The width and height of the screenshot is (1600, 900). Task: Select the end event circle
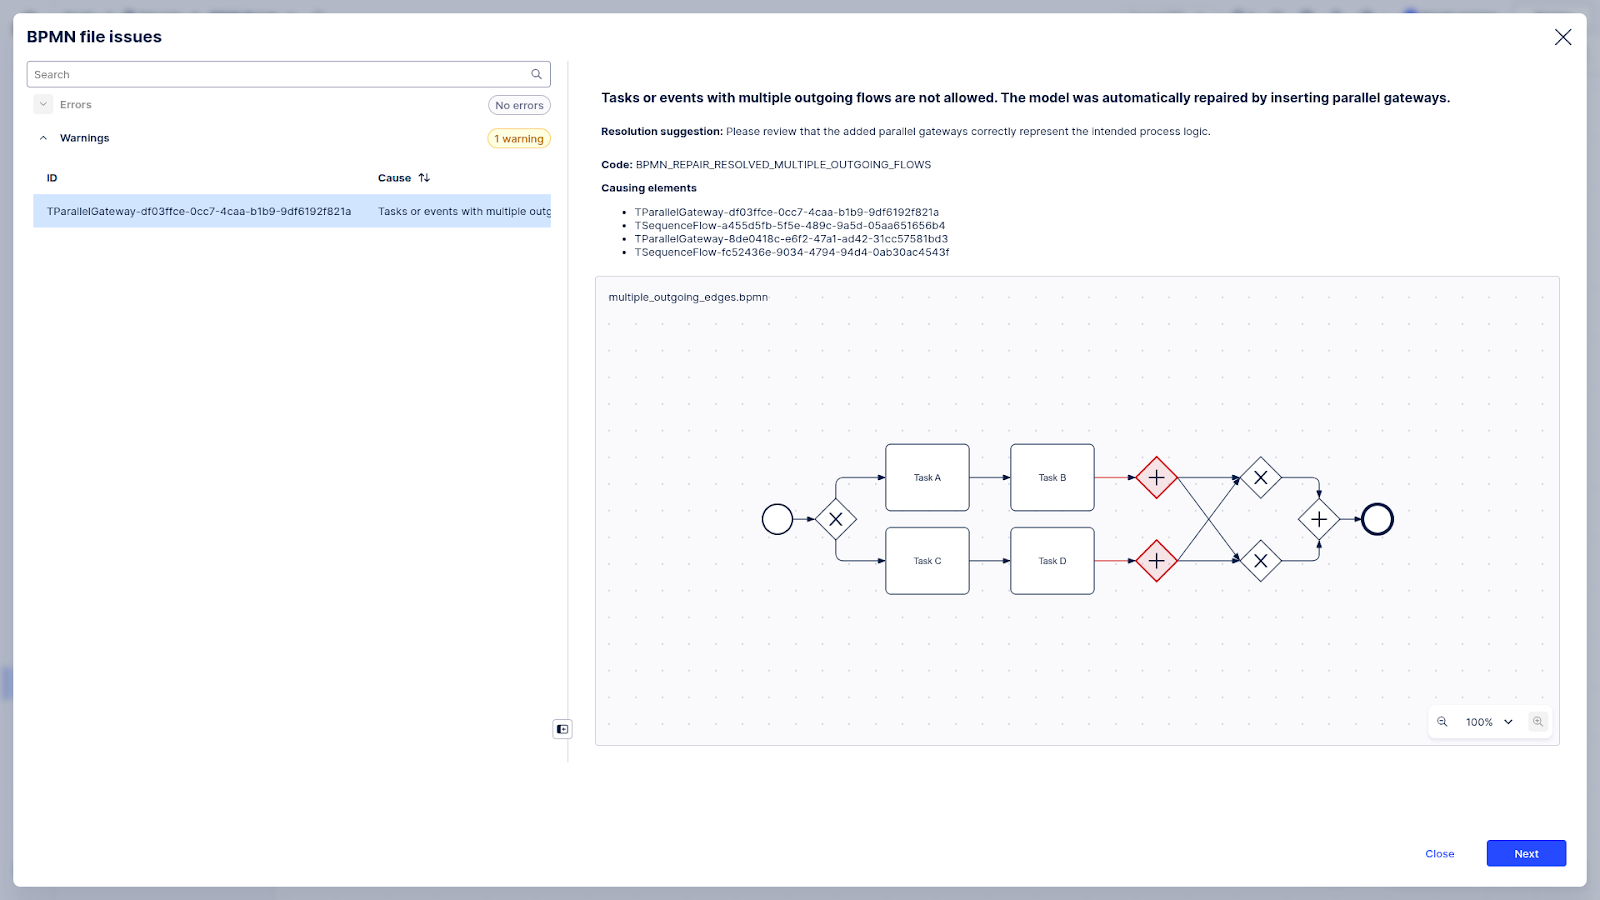1377,519
